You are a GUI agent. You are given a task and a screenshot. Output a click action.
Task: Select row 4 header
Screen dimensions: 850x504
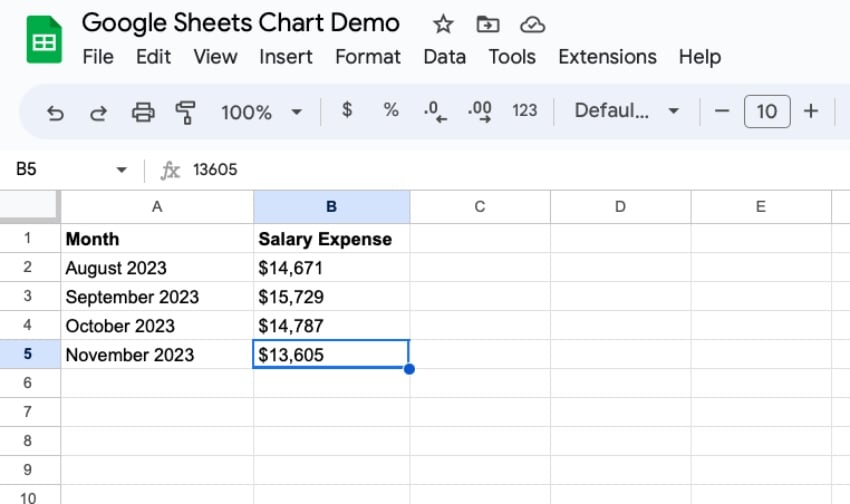point(30,325)
